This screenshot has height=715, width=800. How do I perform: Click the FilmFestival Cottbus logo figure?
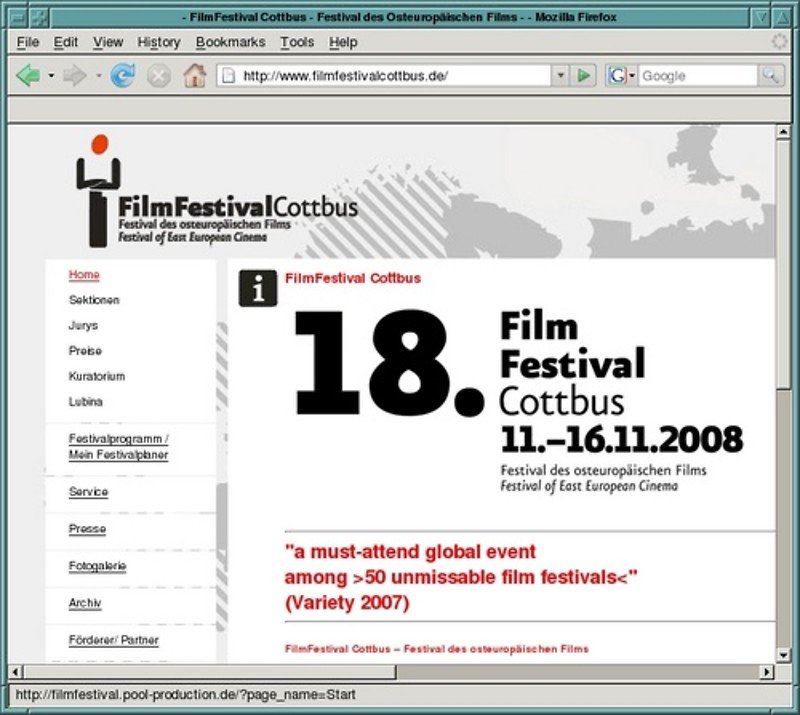(98, 191)
